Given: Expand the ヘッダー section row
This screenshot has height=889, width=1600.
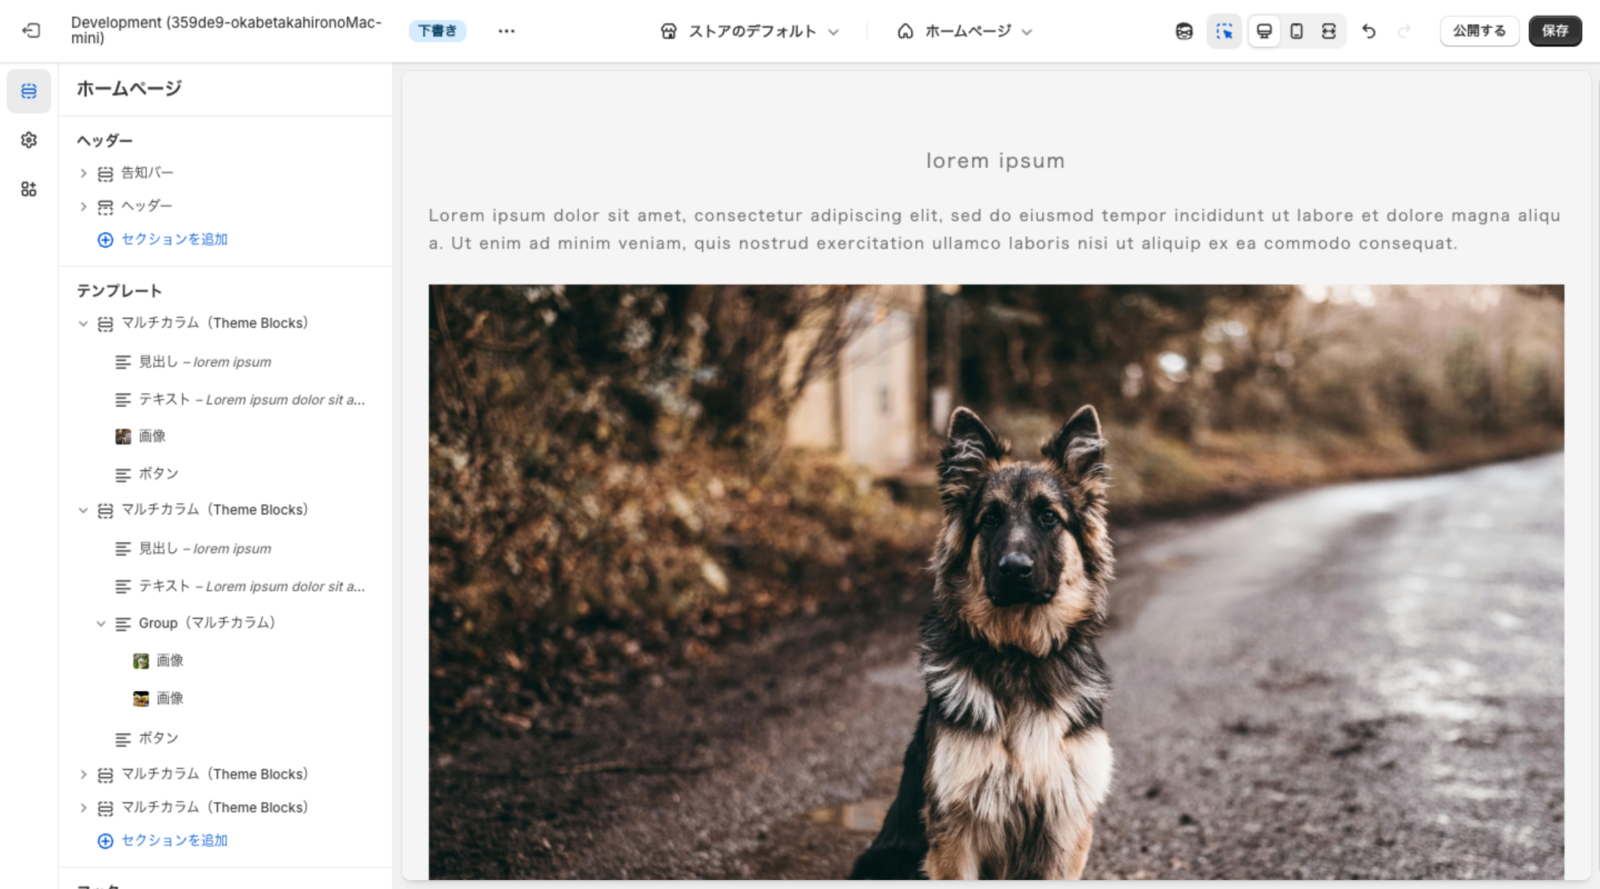Looking at the screenshot, I should pyautogui.click(x=83, y=207).
